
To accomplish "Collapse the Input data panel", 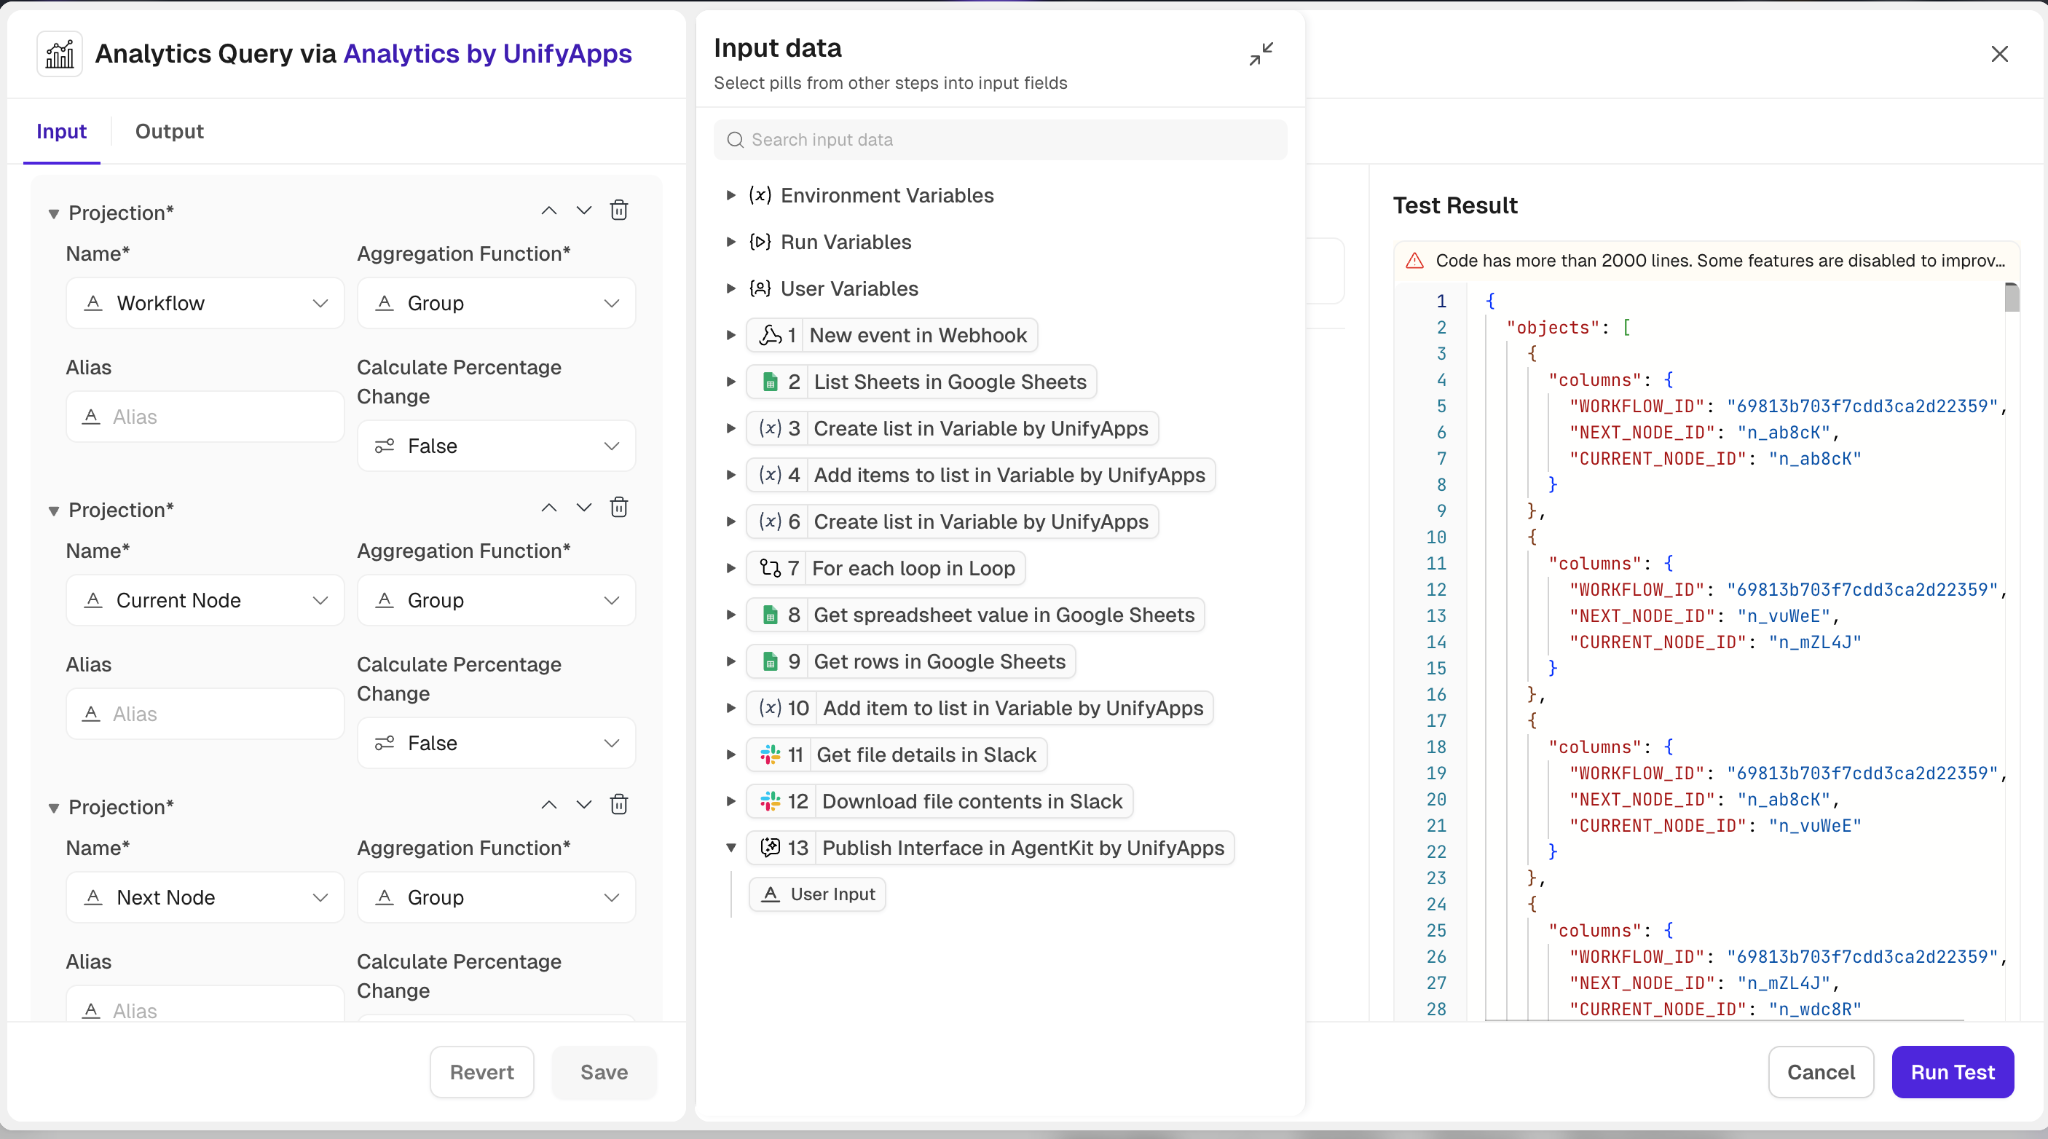I will coord(1261,54).
